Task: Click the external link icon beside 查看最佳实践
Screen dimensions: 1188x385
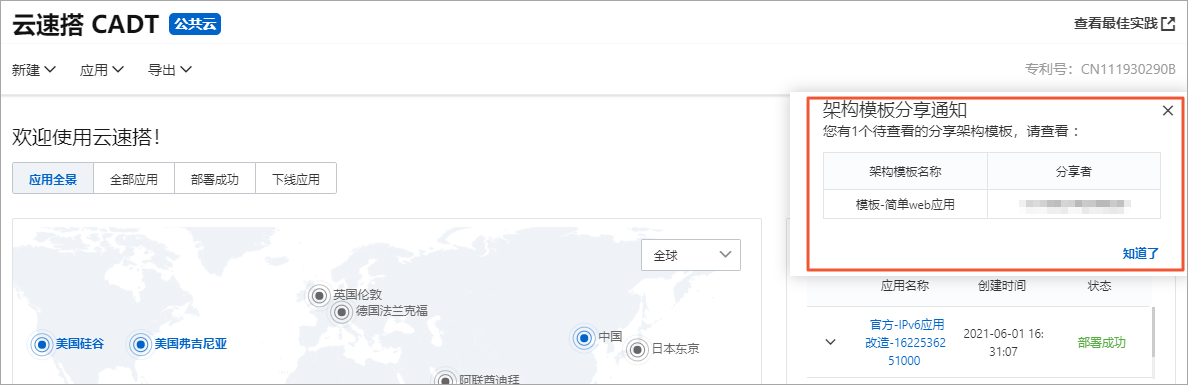Action: click(x=1168, y=23)
